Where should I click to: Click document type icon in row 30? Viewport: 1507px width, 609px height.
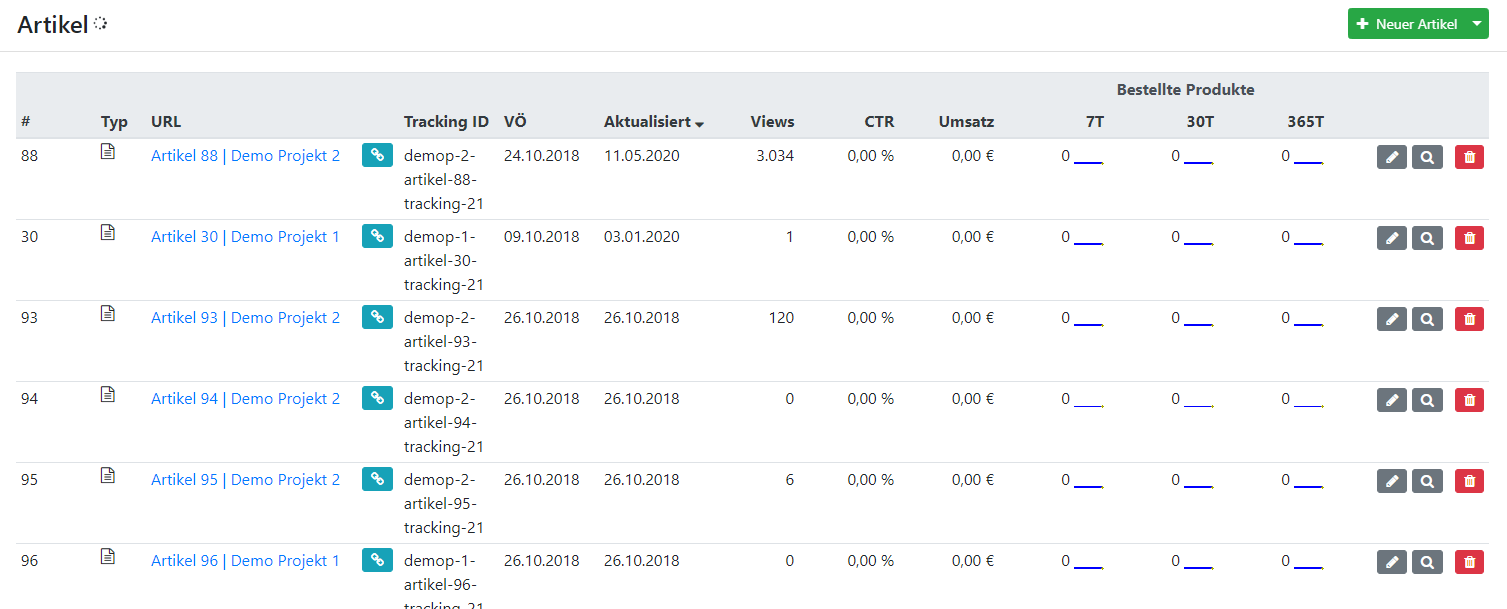(108, 232)
